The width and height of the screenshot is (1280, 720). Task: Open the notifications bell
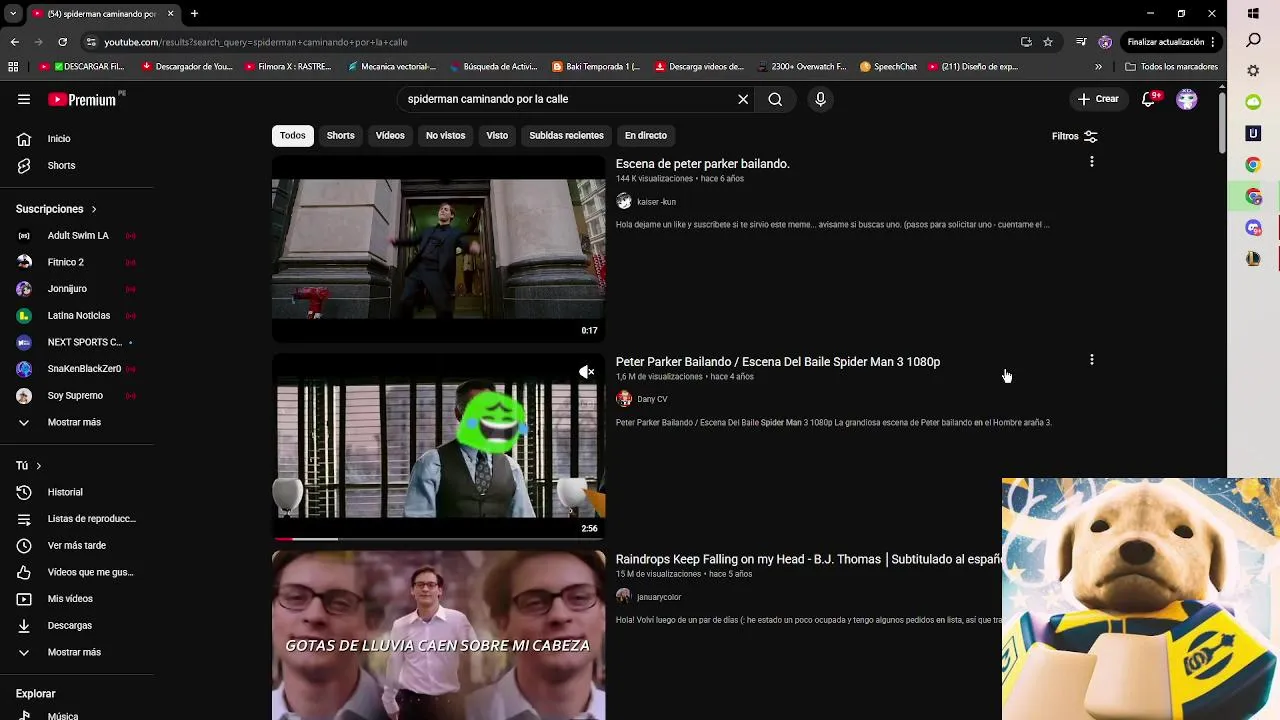coord(1149,99)
